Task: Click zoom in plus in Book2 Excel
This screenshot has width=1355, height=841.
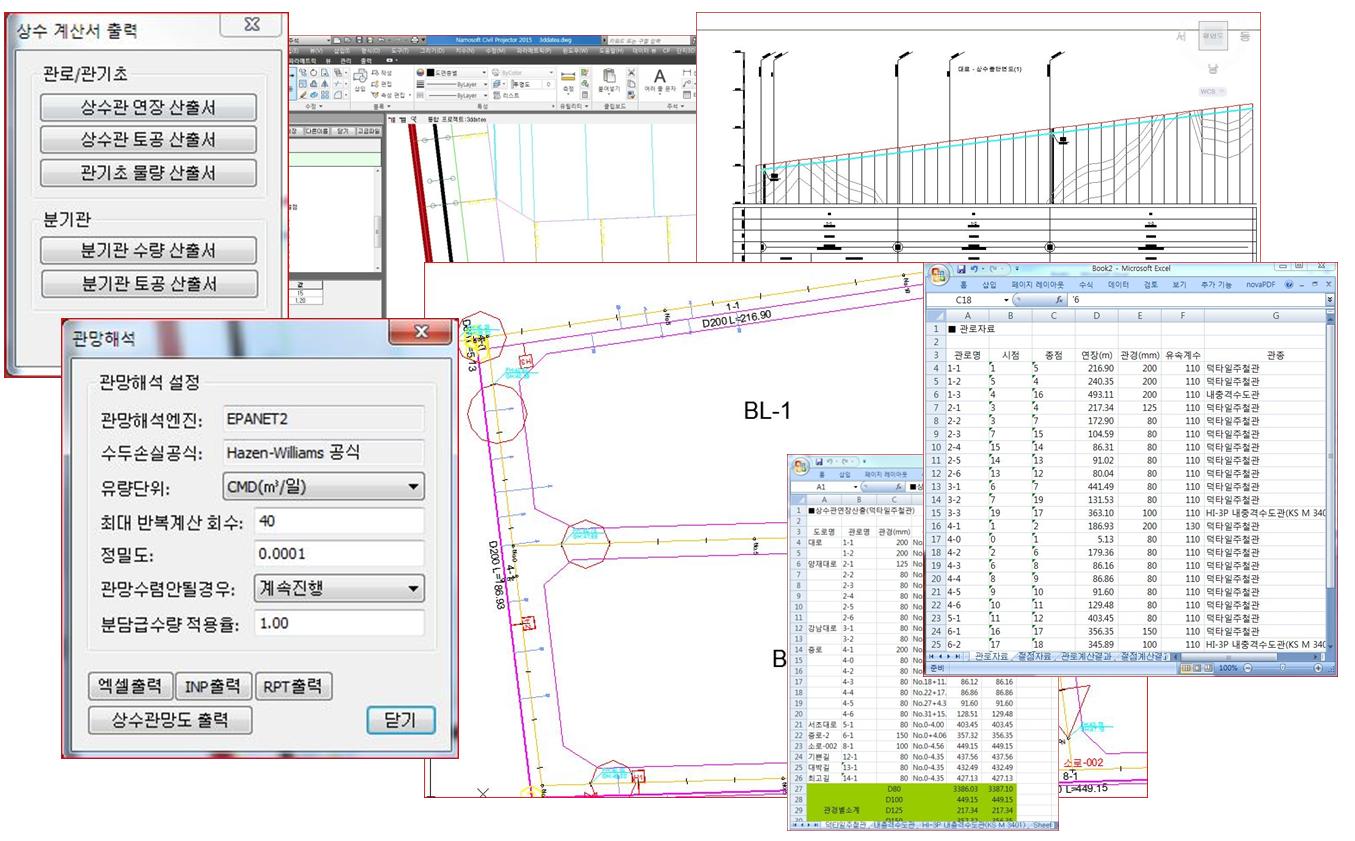Action: click(1318, 668)
